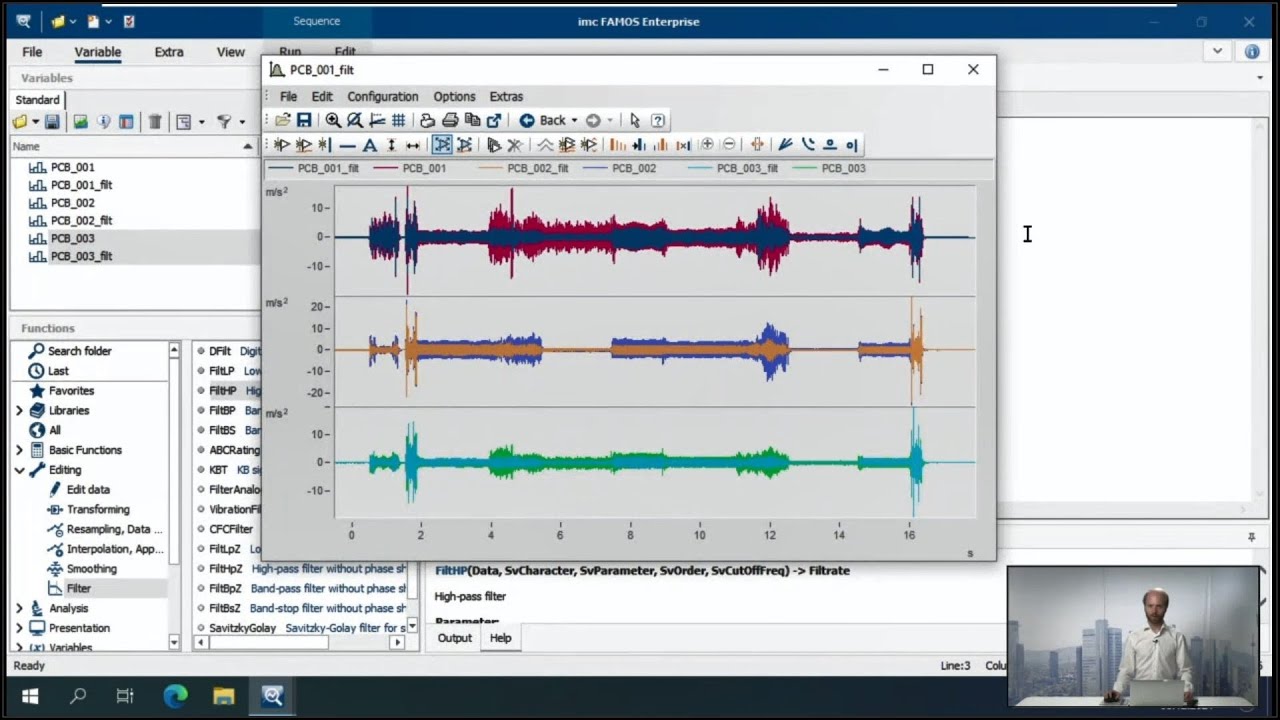This screenshot has height=720, width=1280.
Task: Click the horizontal double-arrow marker icon
Action: pyautogui.click(x=412, y=145)
